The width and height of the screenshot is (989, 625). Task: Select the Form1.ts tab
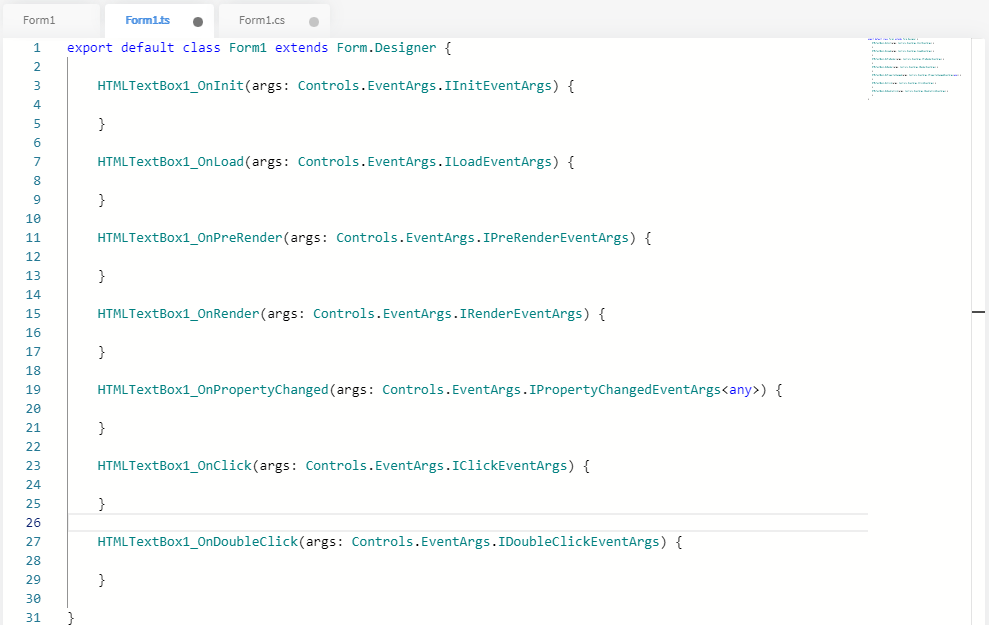click(x=146, y=20)
